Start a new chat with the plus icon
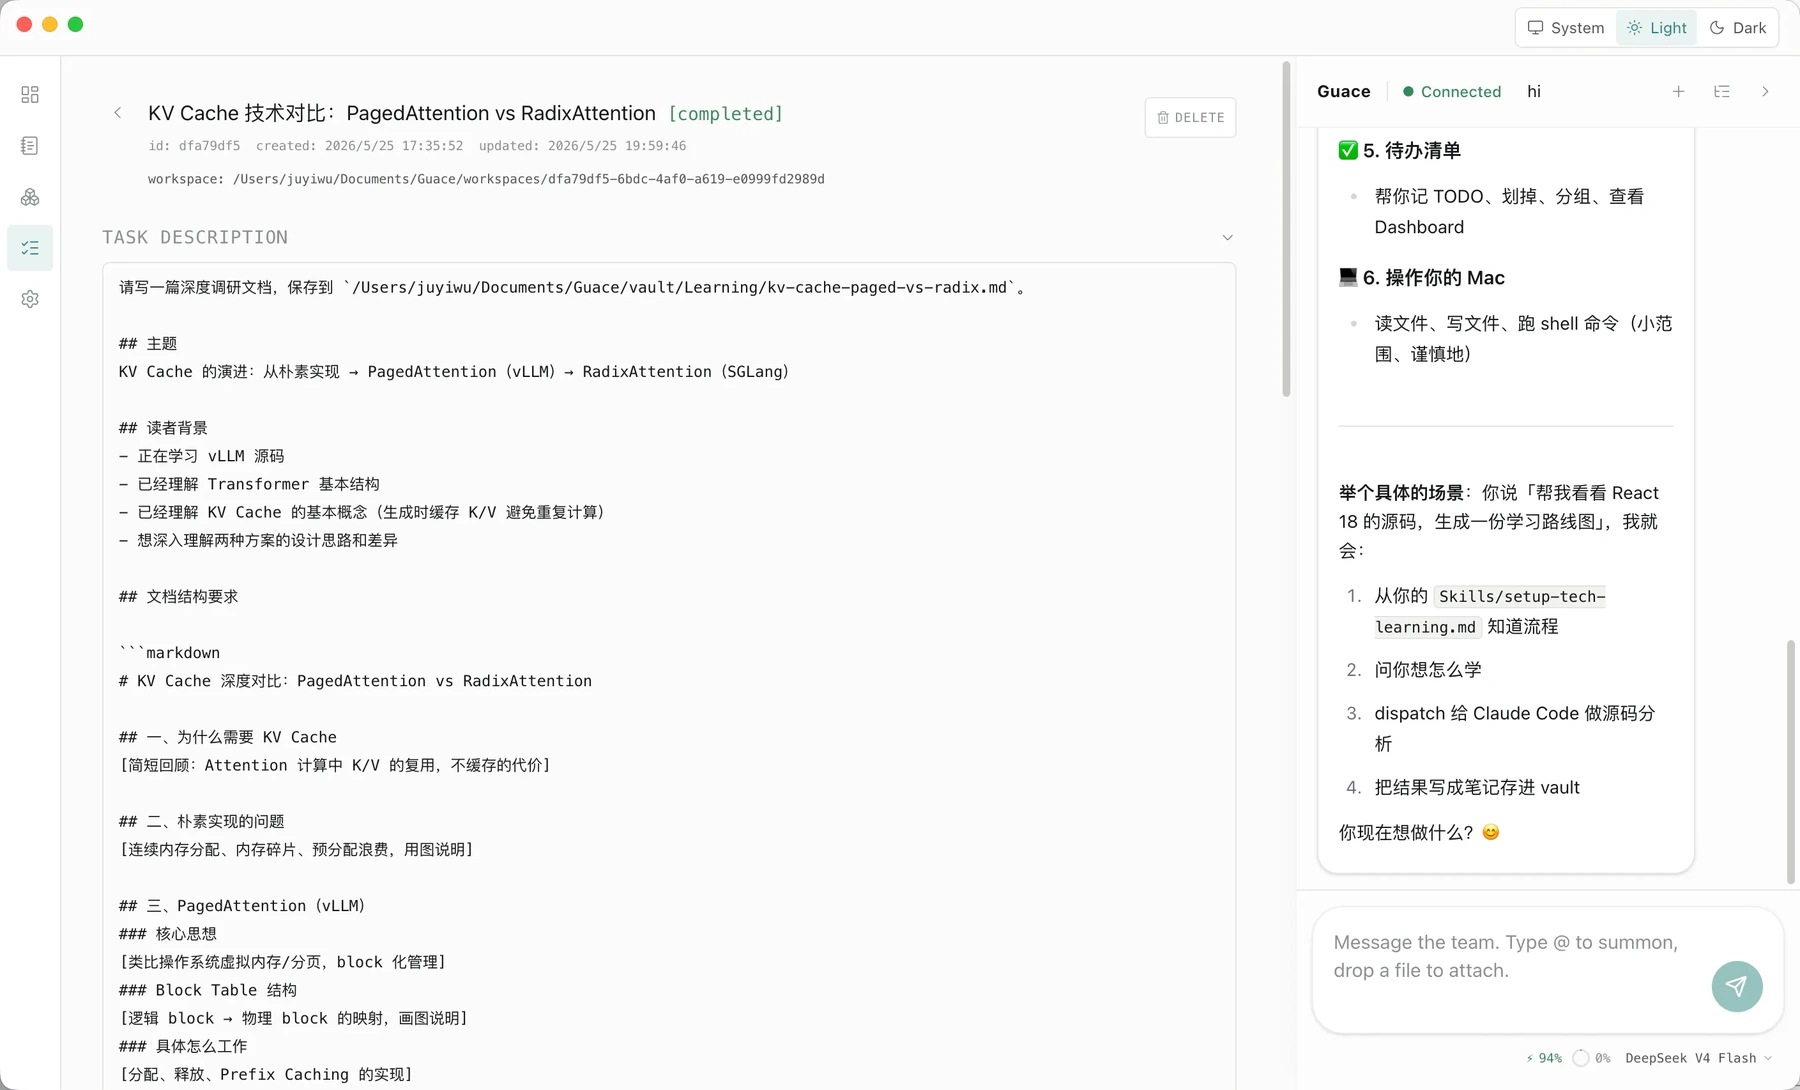 (1679, 91)
